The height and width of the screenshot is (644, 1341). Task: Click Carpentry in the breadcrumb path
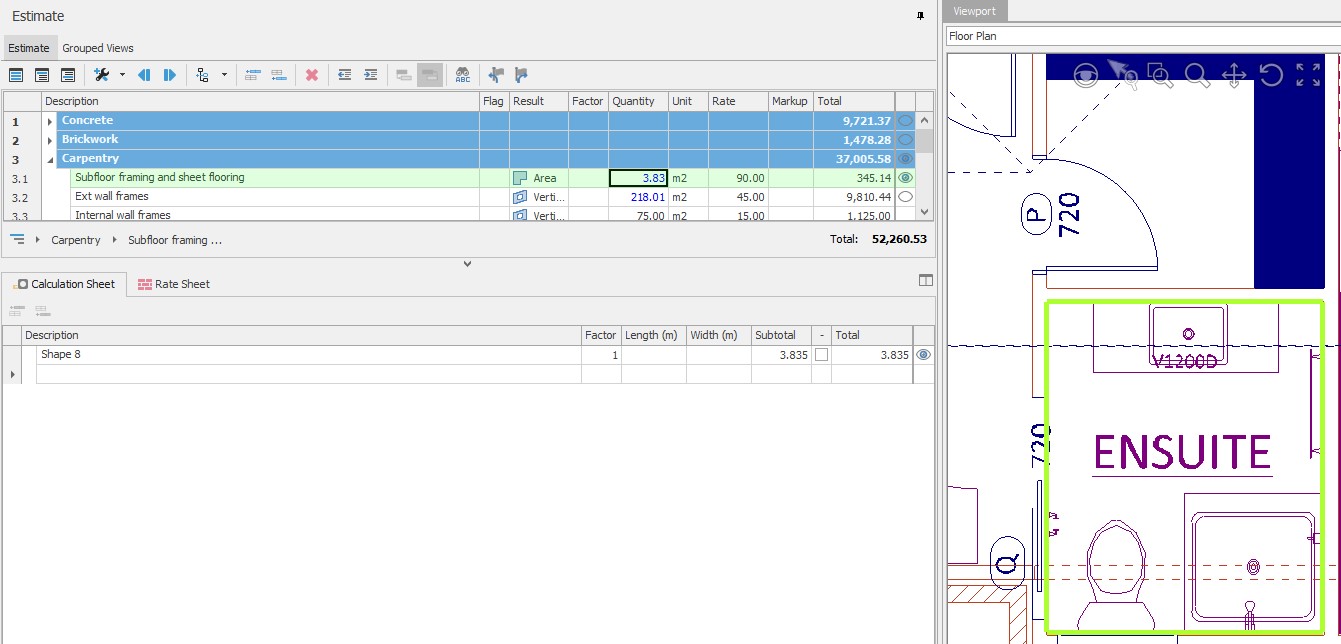76,240
